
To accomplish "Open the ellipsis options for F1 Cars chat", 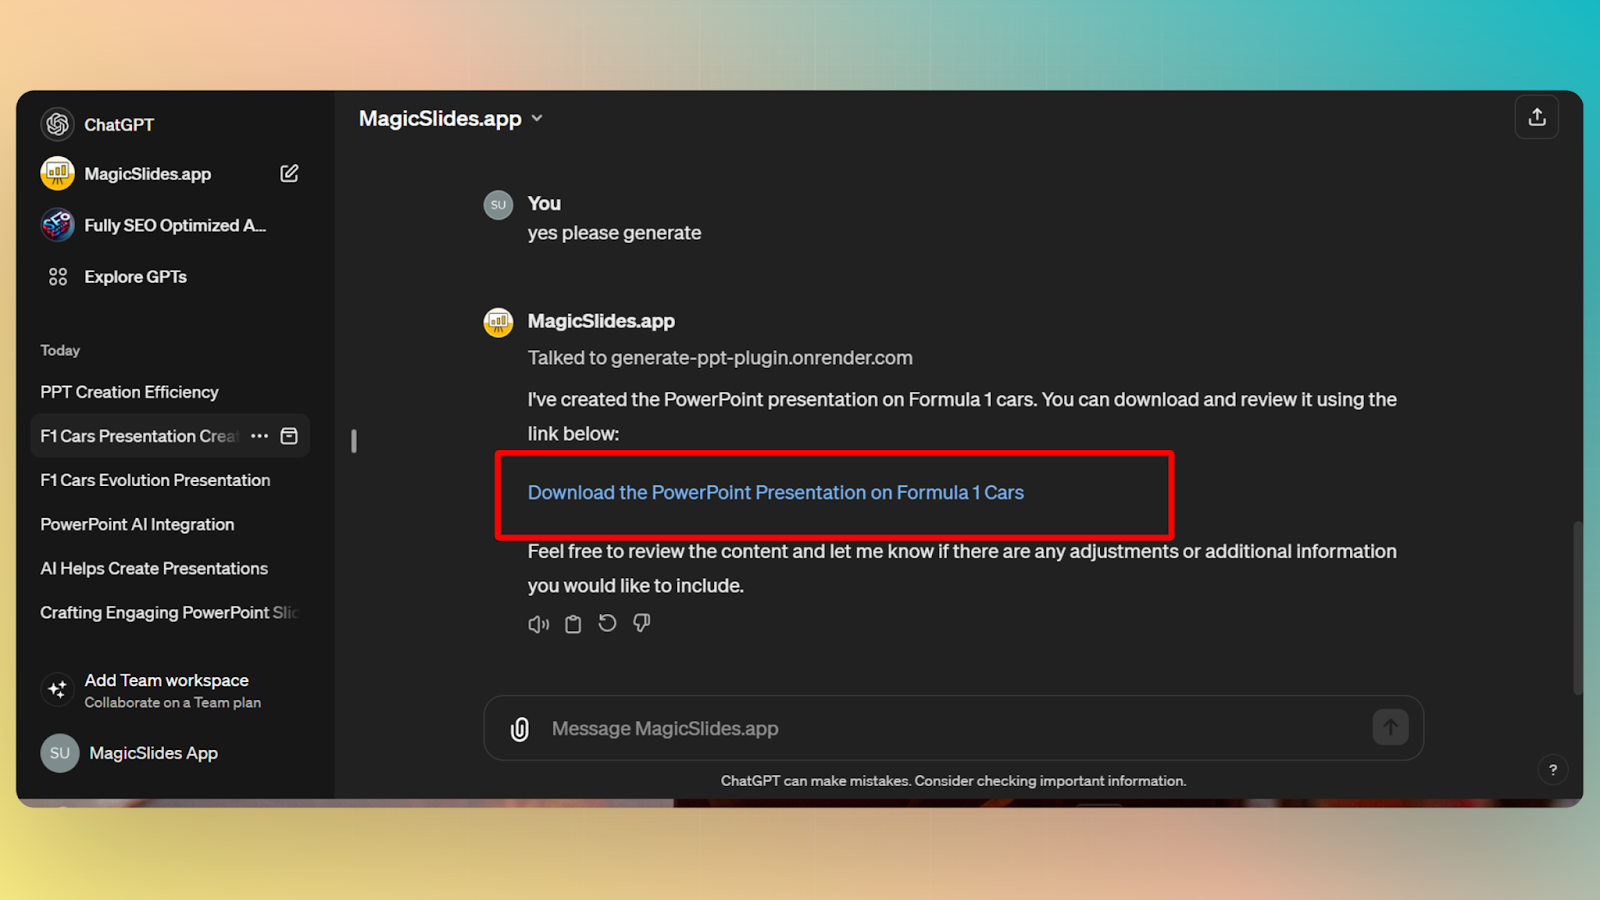I will click(259, 435).
